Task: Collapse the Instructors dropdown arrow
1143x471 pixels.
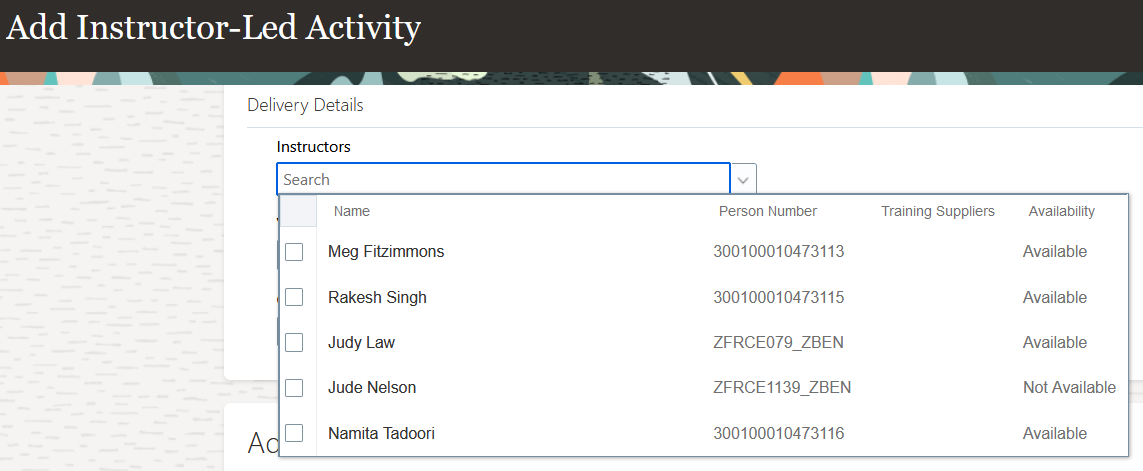Action: 743,180
